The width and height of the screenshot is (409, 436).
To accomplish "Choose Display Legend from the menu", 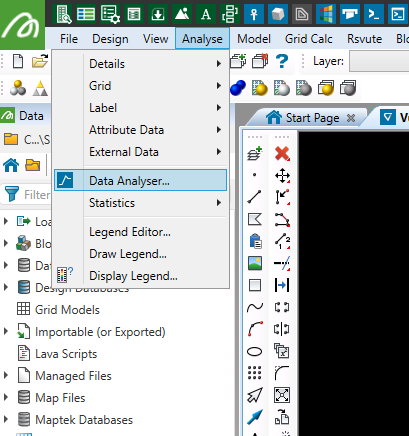I will [x=140, y=276].
